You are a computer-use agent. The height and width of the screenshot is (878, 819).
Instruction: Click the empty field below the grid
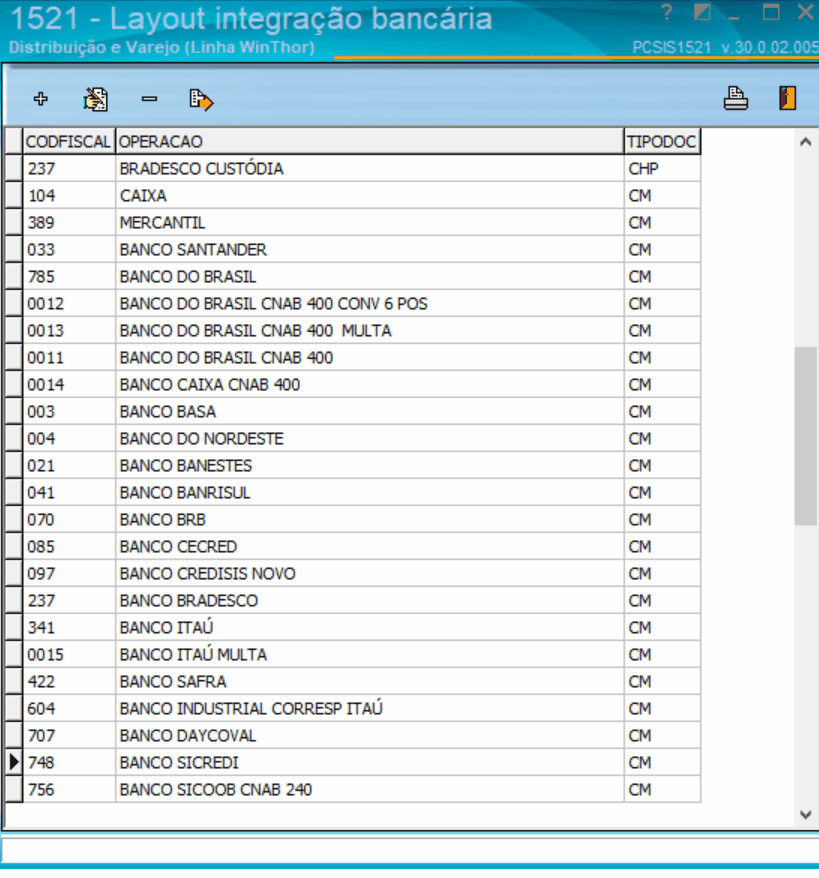click(x=410, y=850)
